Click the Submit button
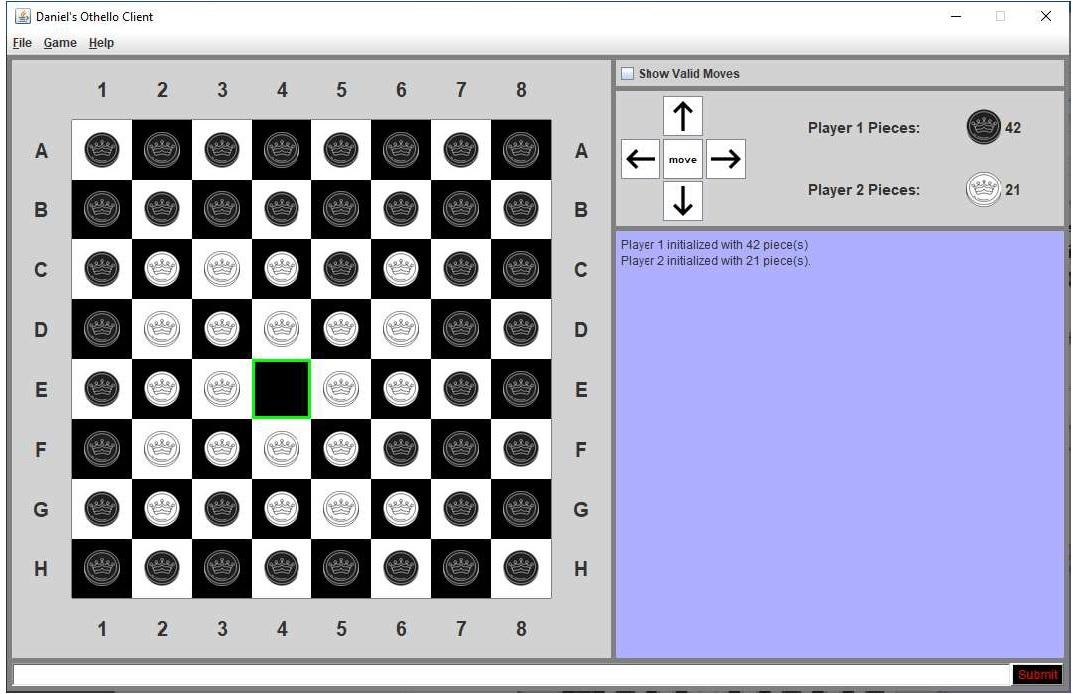The width and height of the screenshot is (1073, 694). click(1036, 674)
